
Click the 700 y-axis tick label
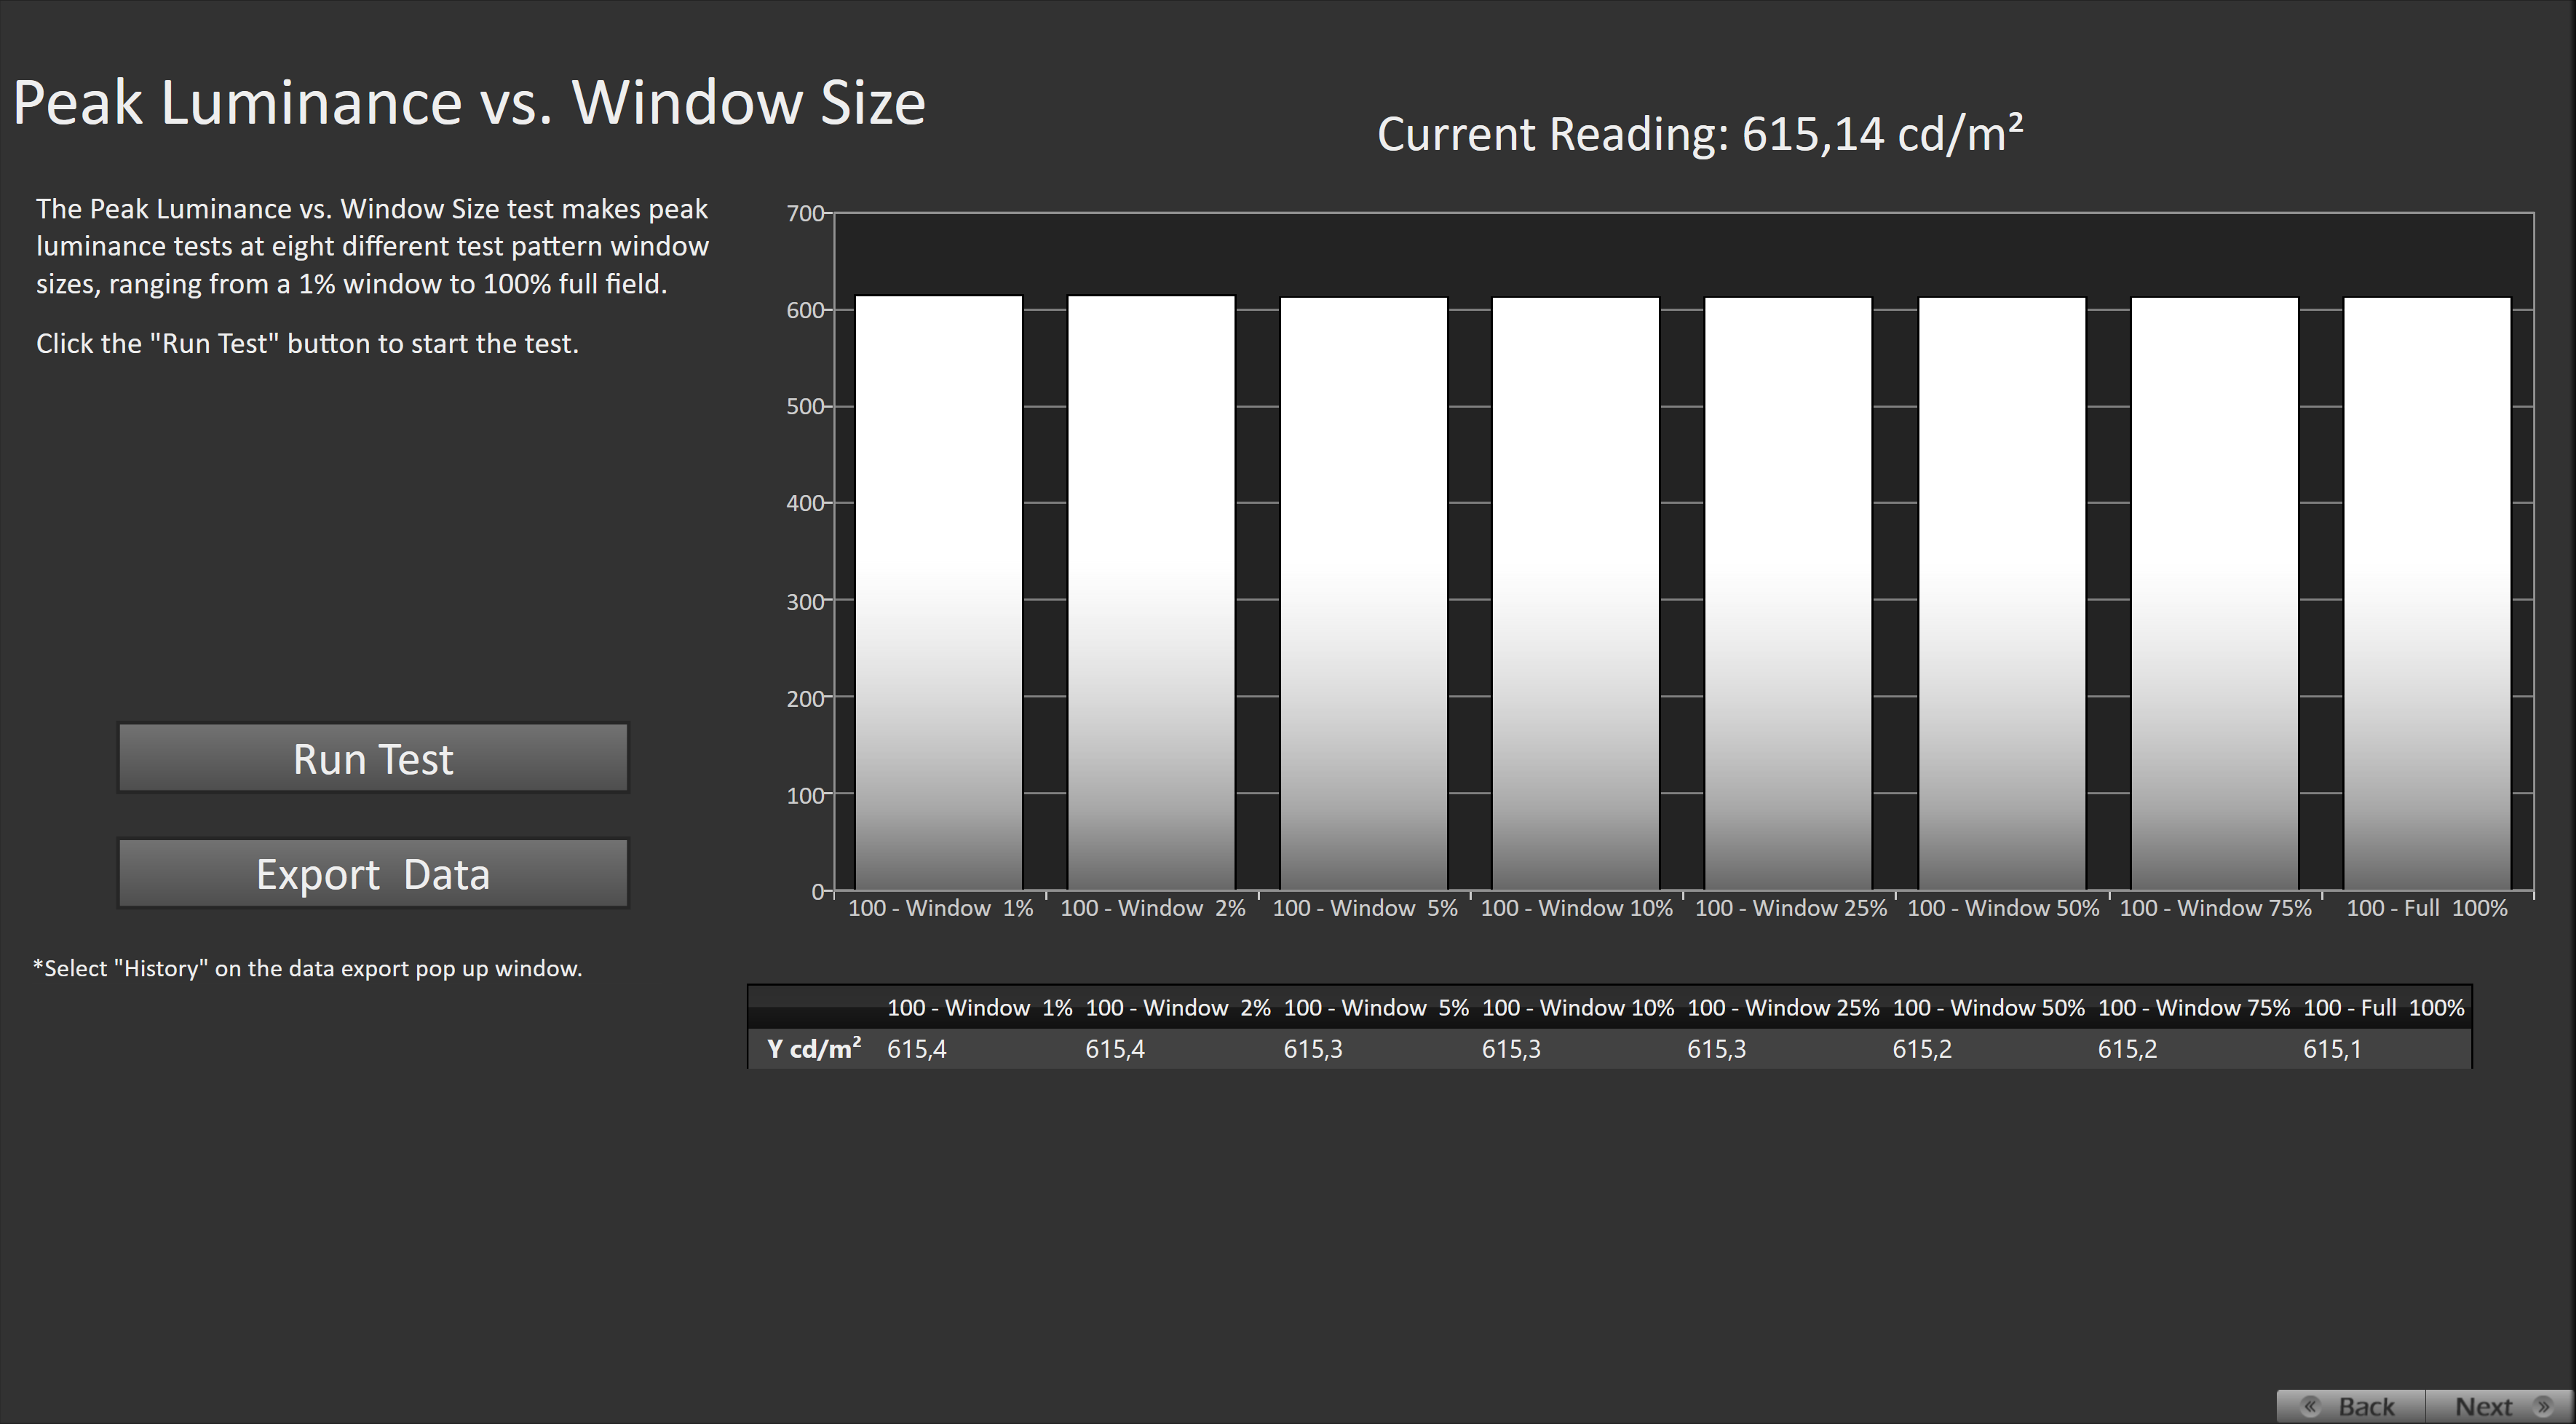pyautogui.click(x=804, y=213)
